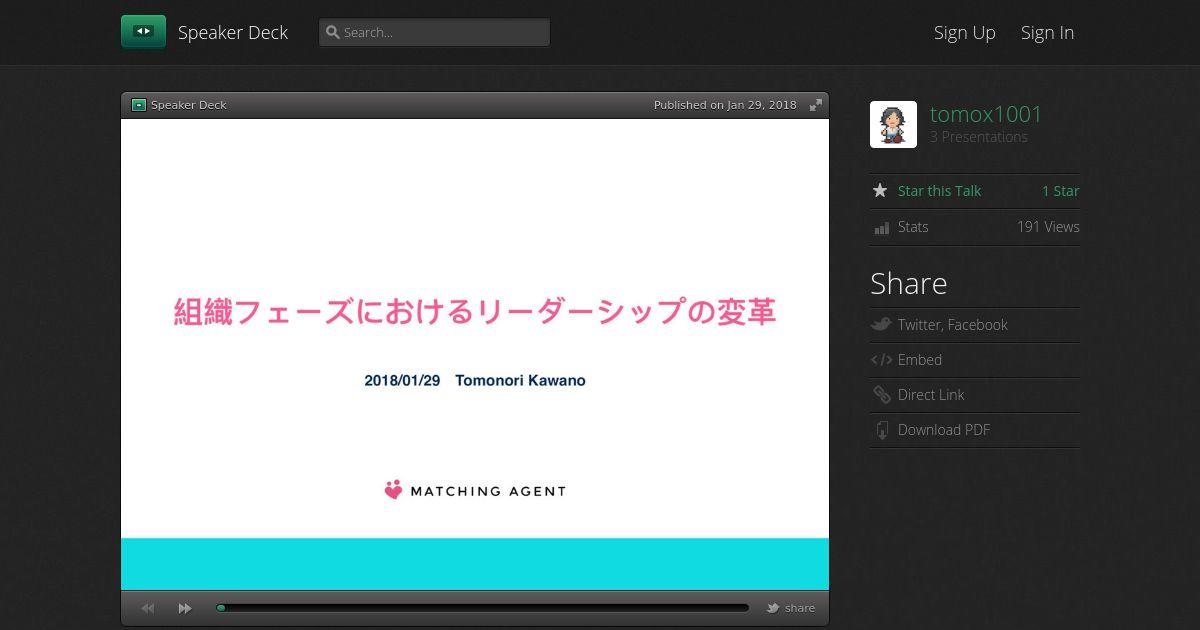
Task: Click the star icon beside Star this Talk
Action: tap(880, 190)
